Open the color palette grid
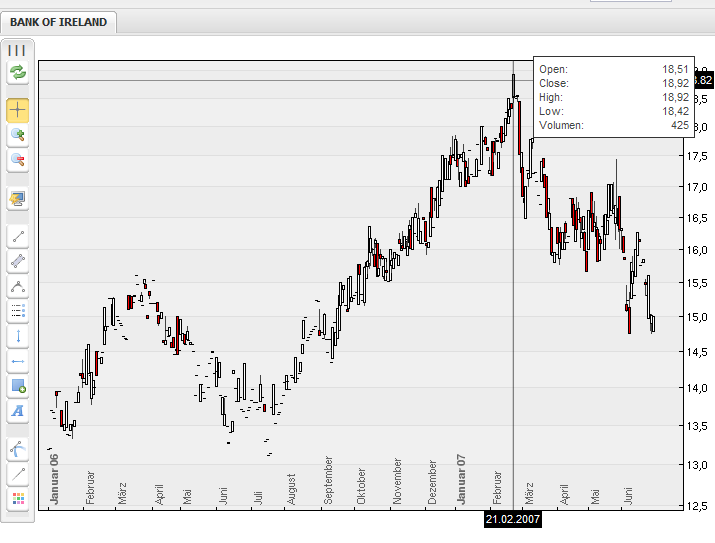Viewport: 715px width, 543px height. coord(18,499)
